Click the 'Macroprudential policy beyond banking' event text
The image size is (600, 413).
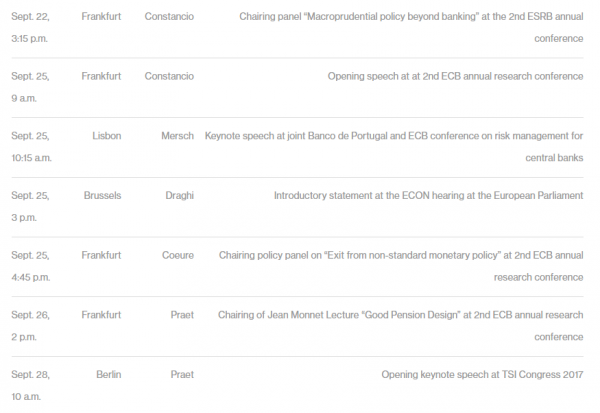(x=411, y=28)
